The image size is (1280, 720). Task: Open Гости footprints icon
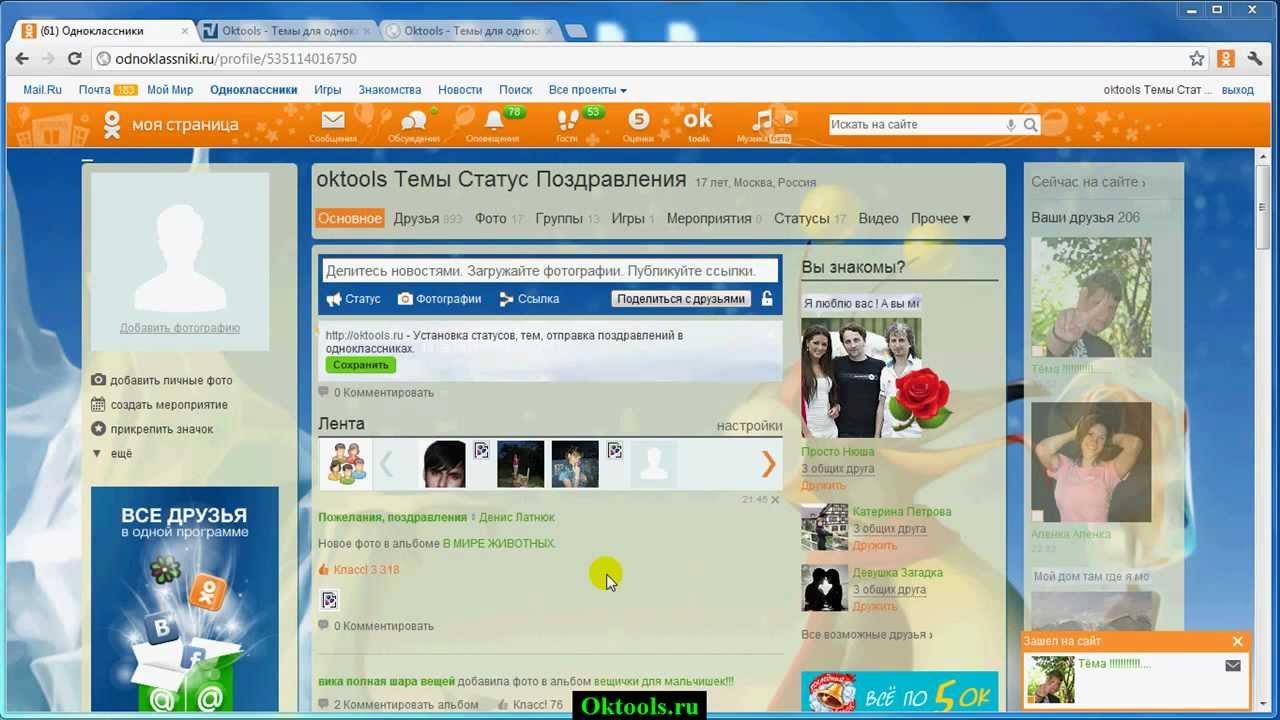(x=567, y=120)
